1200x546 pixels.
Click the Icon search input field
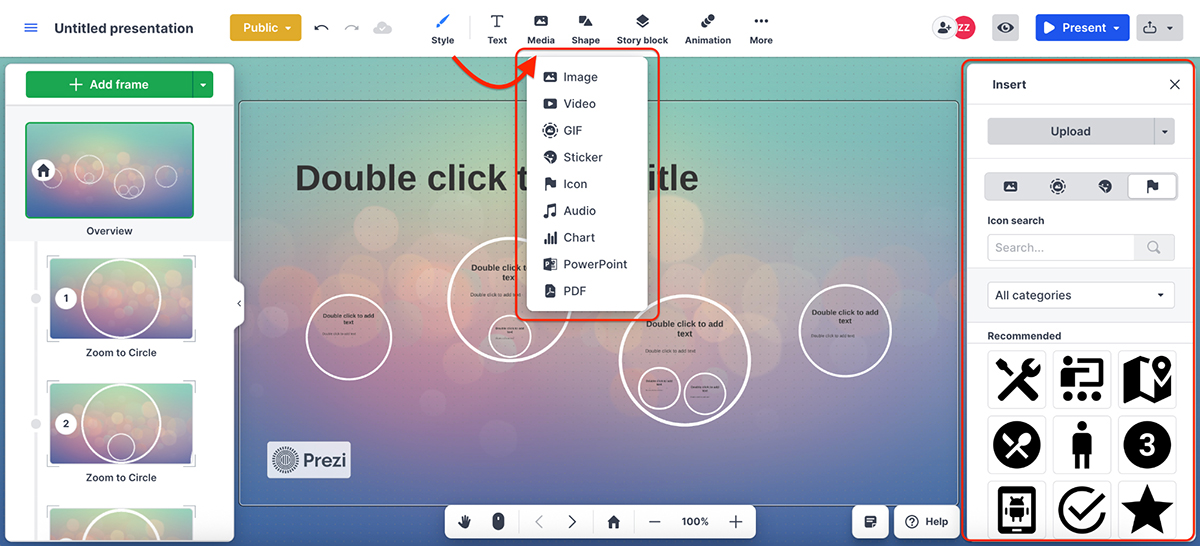[1060, 247]
